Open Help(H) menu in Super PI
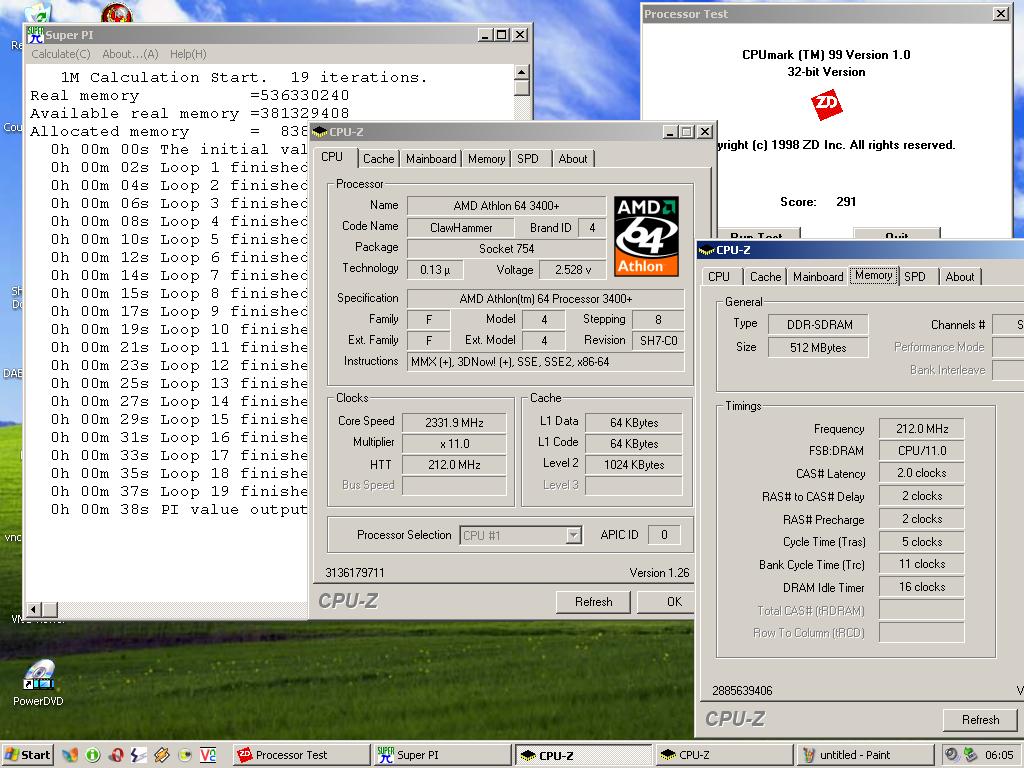The height and width of the screenshot is (768, 1024). [x=188, y=54]
